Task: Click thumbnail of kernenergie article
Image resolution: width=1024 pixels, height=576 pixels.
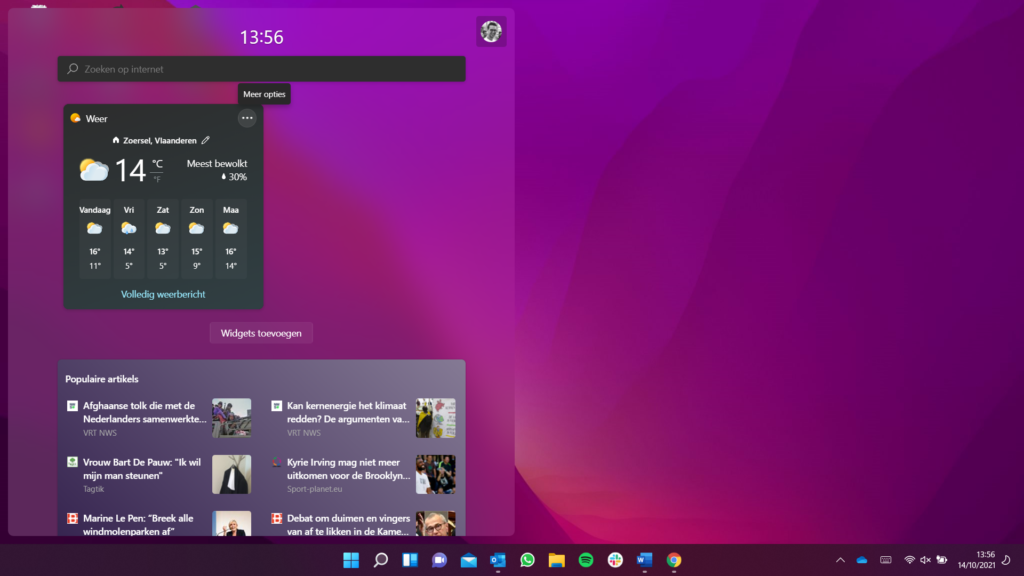Action: click(436, 418)
